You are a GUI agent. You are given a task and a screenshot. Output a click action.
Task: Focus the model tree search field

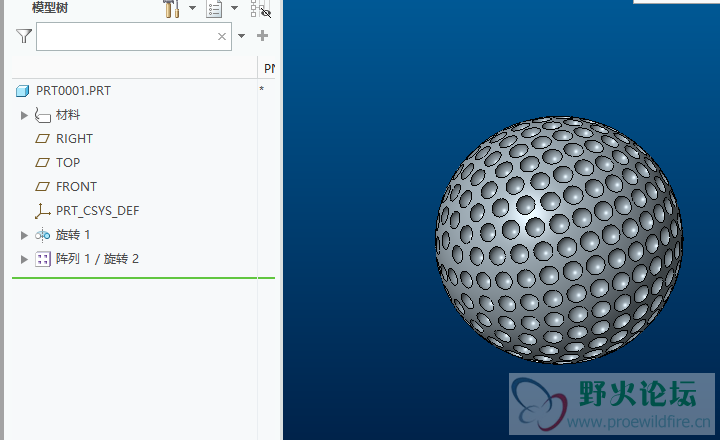tap(134, 36)
